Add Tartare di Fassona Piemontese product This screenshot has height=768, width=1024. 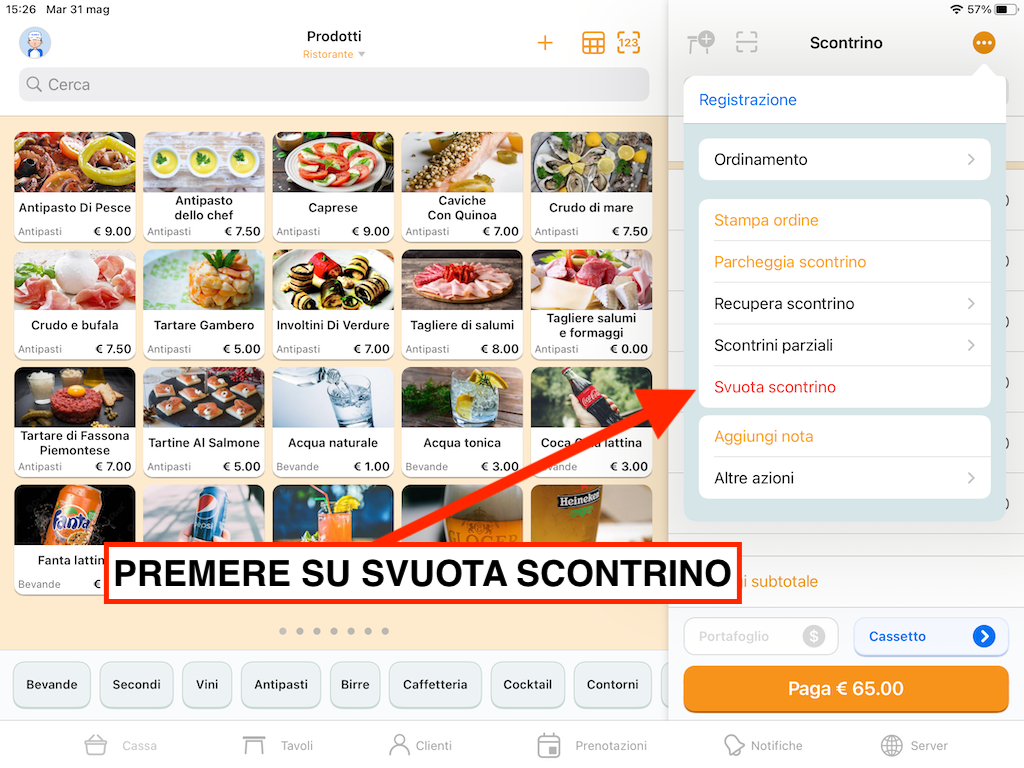(x=74, y=422)
